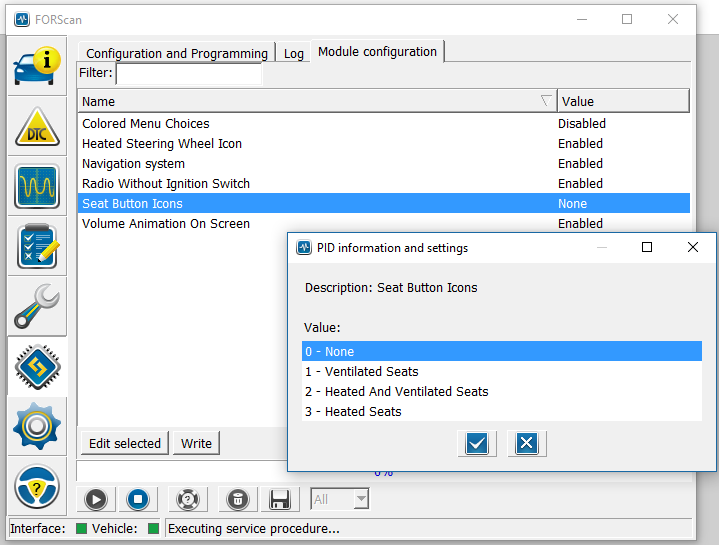Confirm the PID setting with checkmark button

(x=477, y=443)
